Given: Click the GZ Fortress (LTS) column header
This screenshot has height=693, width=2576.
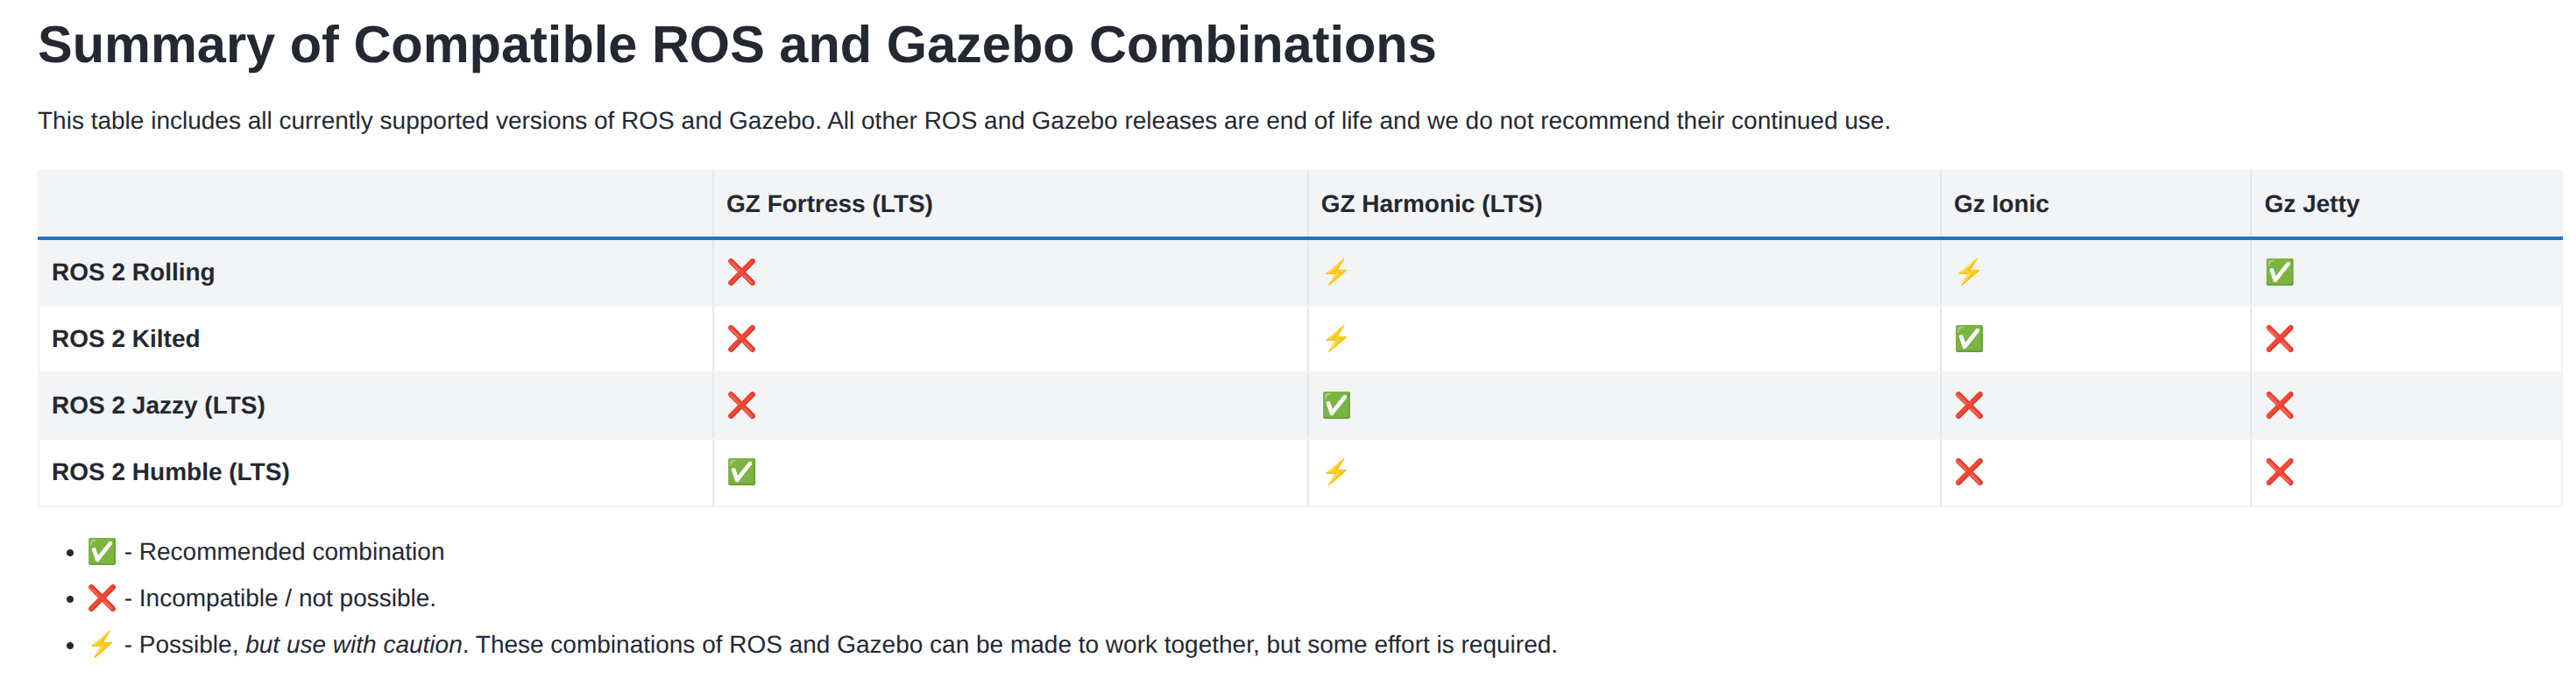Looking at the screenshot, I should tap(829, 204).
